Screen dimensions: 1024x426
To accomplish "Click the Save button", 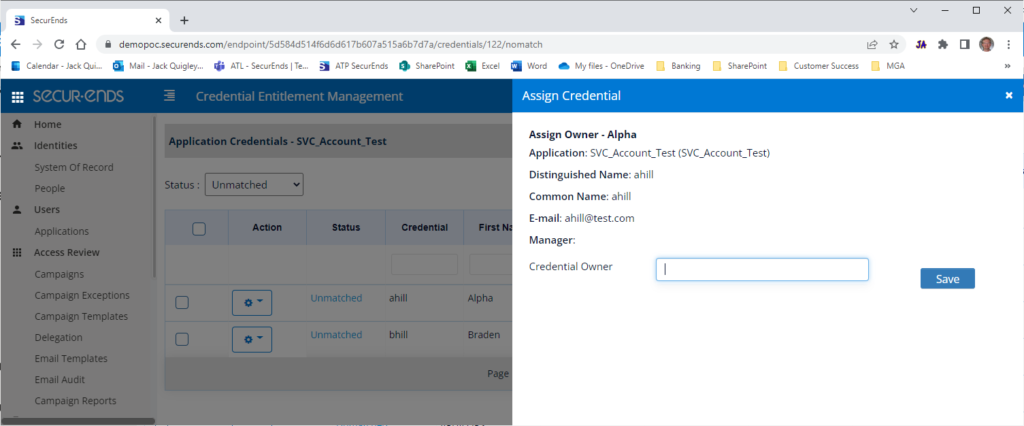I will pyautogui.click(x=948, y=278).
